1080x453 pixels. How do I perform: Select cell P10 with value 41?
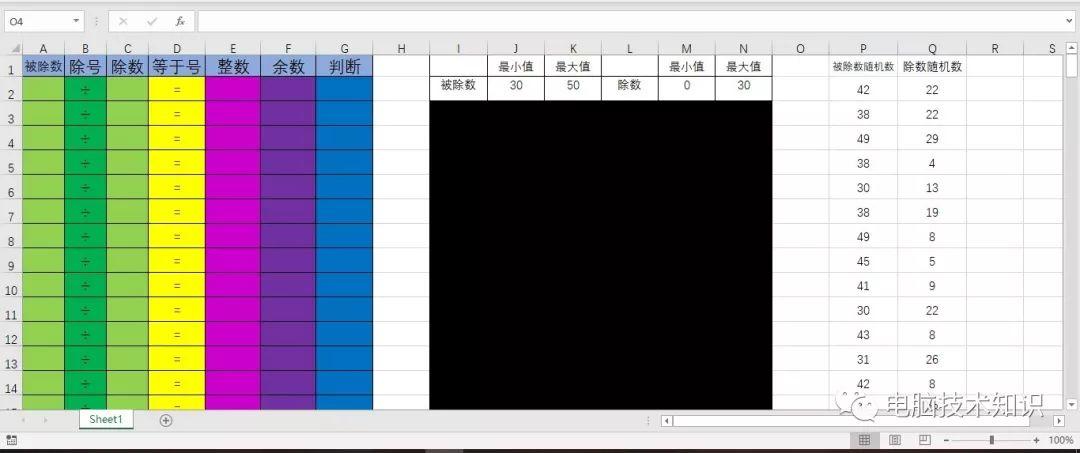click(863, 286)
